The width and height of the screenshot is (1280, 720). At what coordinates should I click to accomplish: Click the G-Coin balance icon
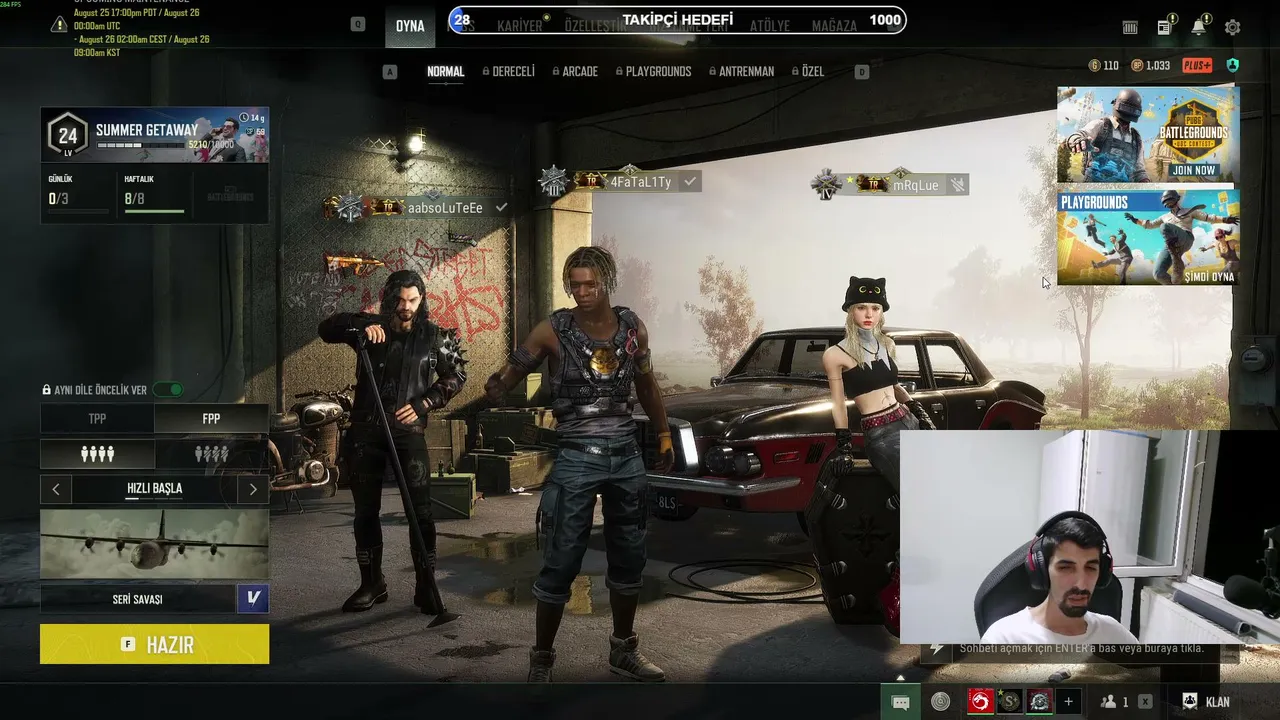pyautogui.click(x=1094, y=66)
